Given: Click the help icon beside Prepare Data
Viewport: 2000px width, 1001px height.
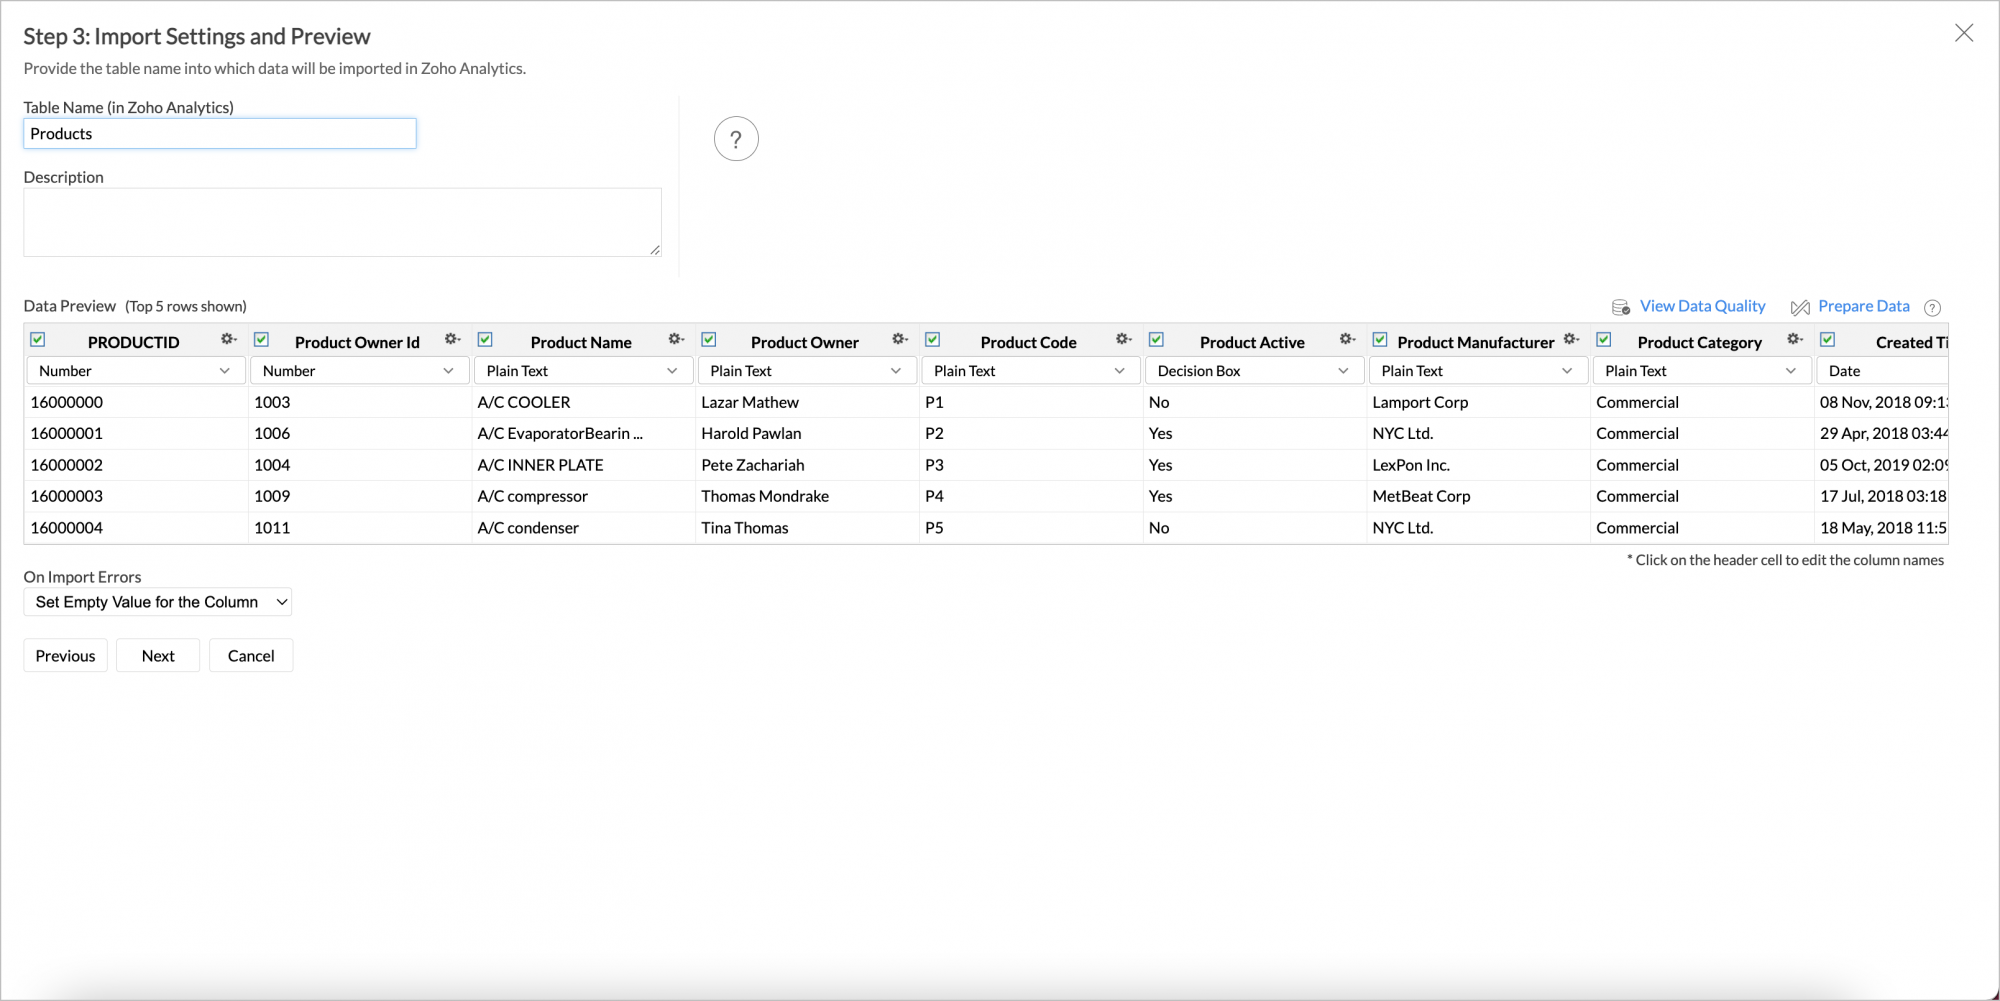Looking at the screenshot, I should point(1933,308).
